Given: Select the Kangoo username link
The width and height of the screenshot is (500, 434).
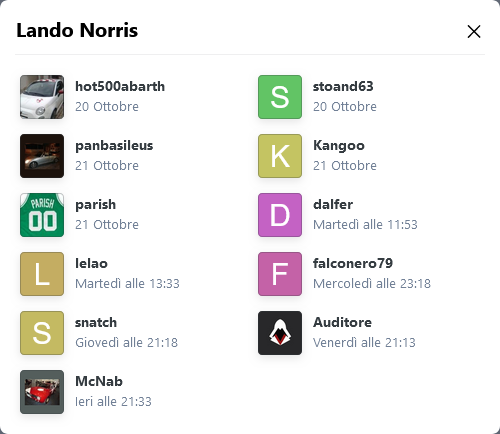Looking at the screenshot, I should (x=339, y=146).
